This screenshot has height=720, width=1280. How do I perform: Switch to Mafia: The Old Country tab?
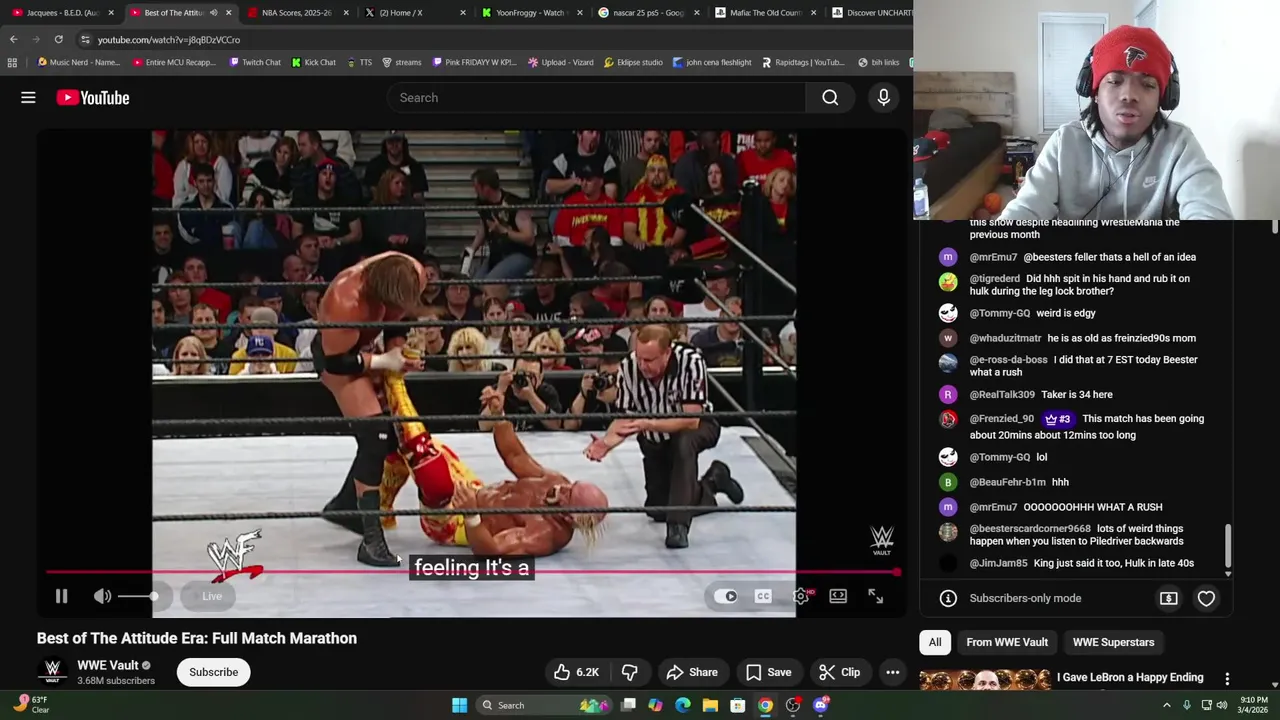[764, 13]
